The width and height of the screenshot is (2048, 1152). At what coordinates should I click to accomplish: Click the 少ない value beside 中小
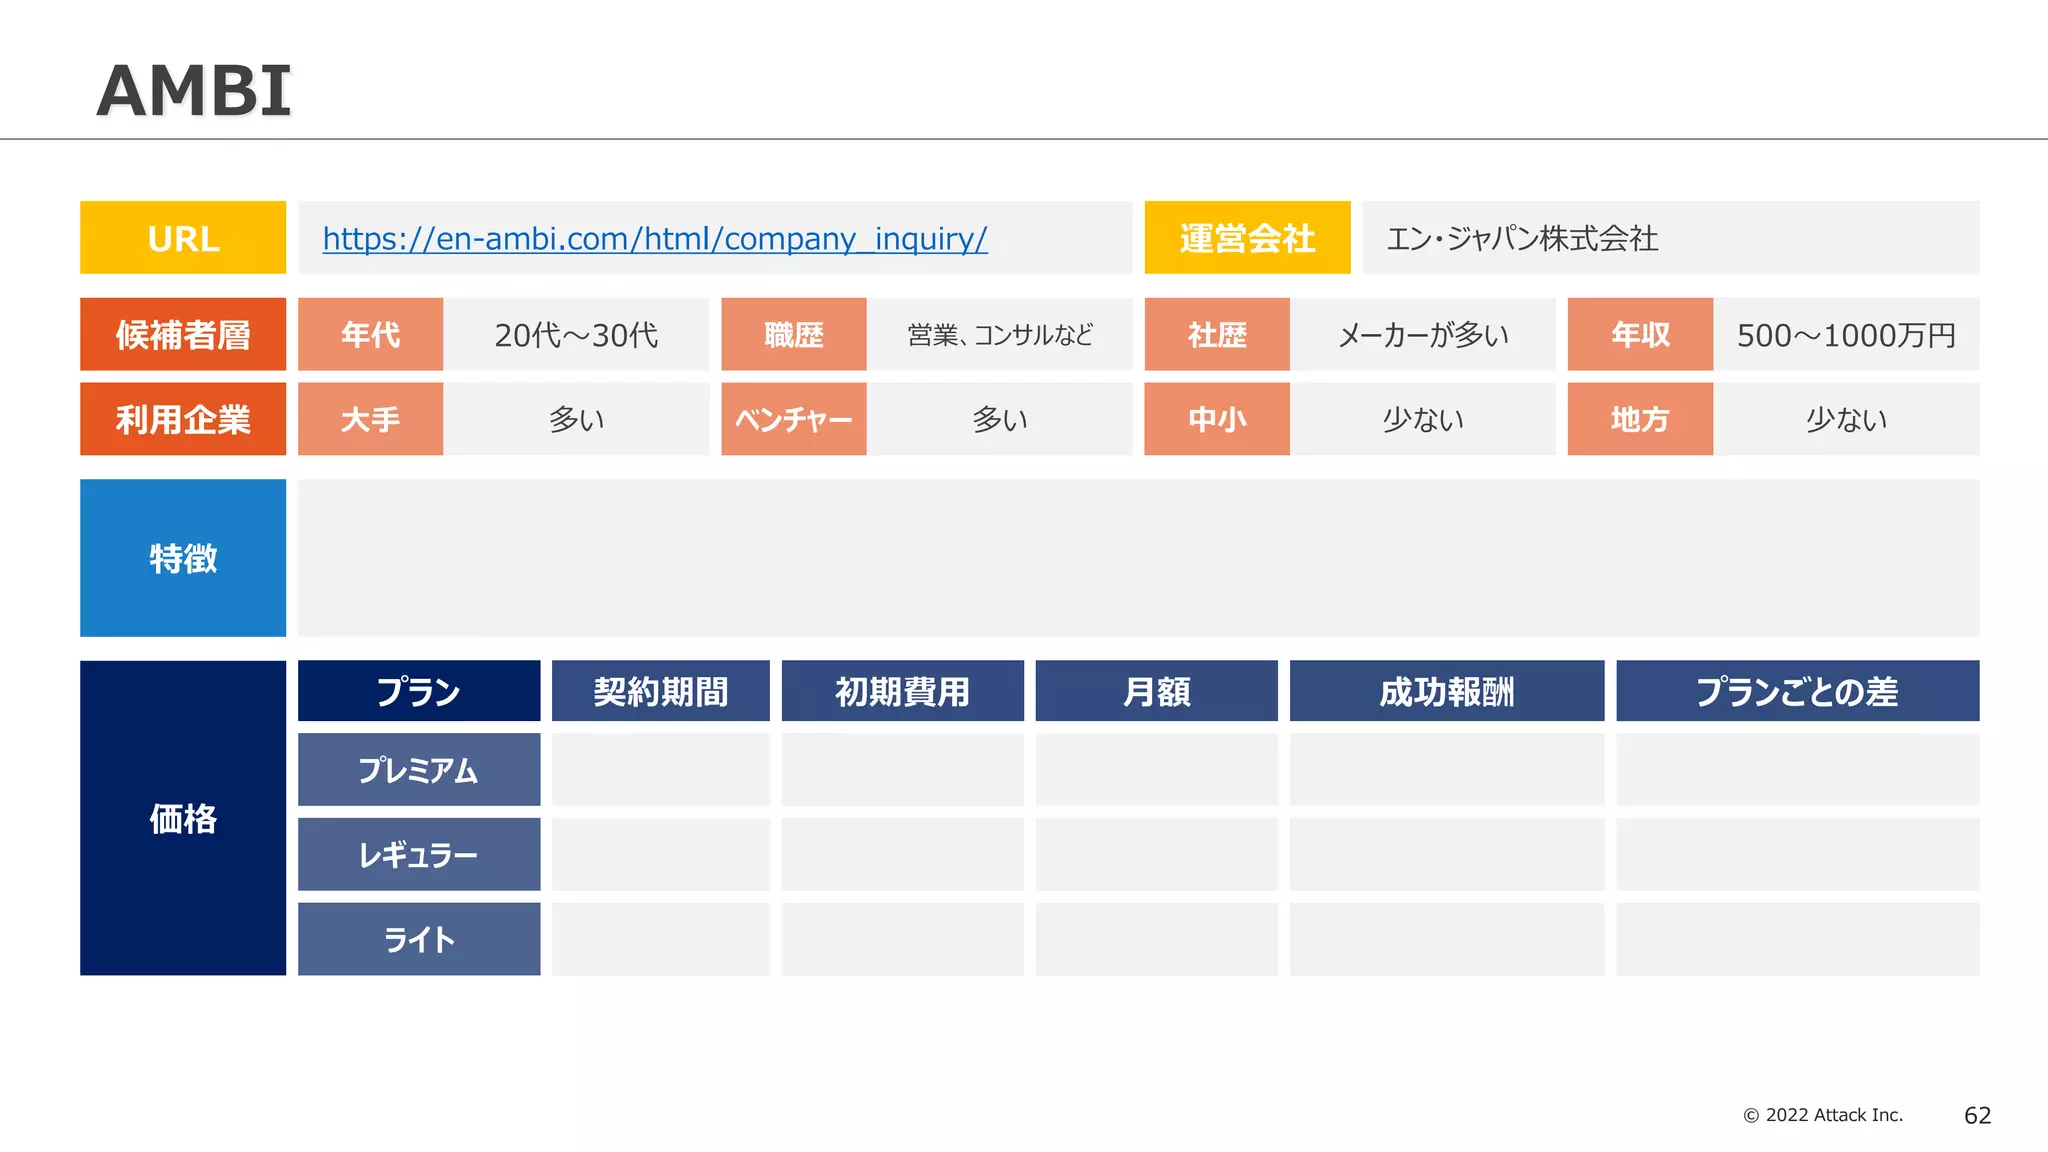[x=1423, y=419]
